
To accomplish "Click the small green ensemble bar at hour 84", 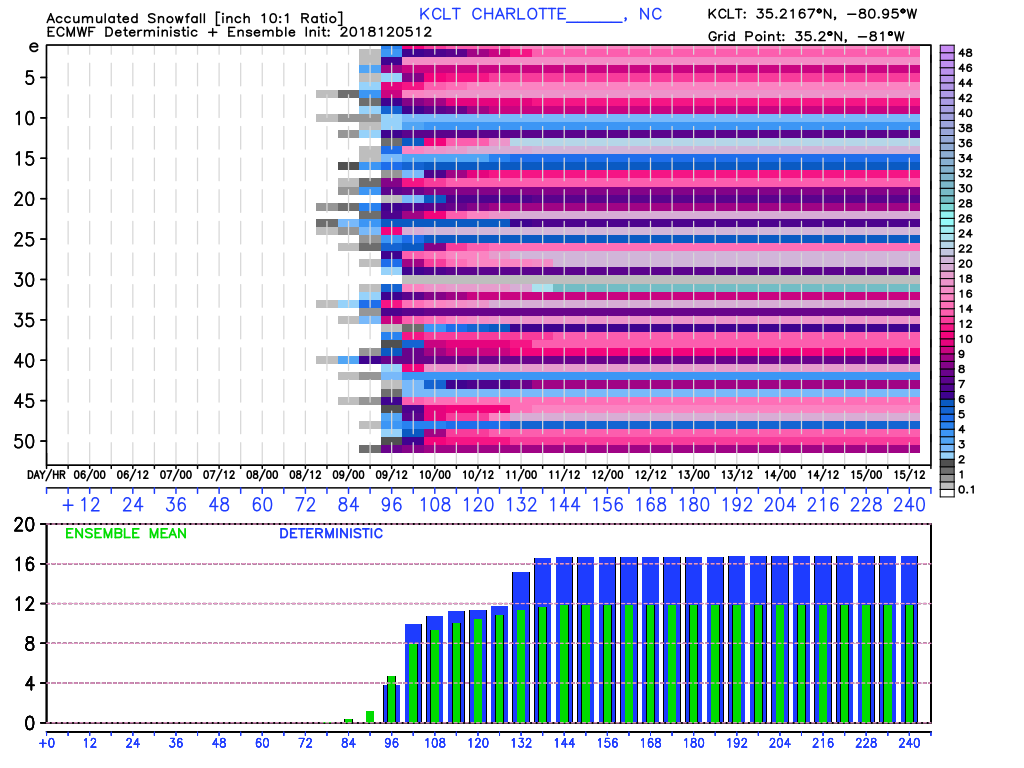I will (x=348, y=721).
